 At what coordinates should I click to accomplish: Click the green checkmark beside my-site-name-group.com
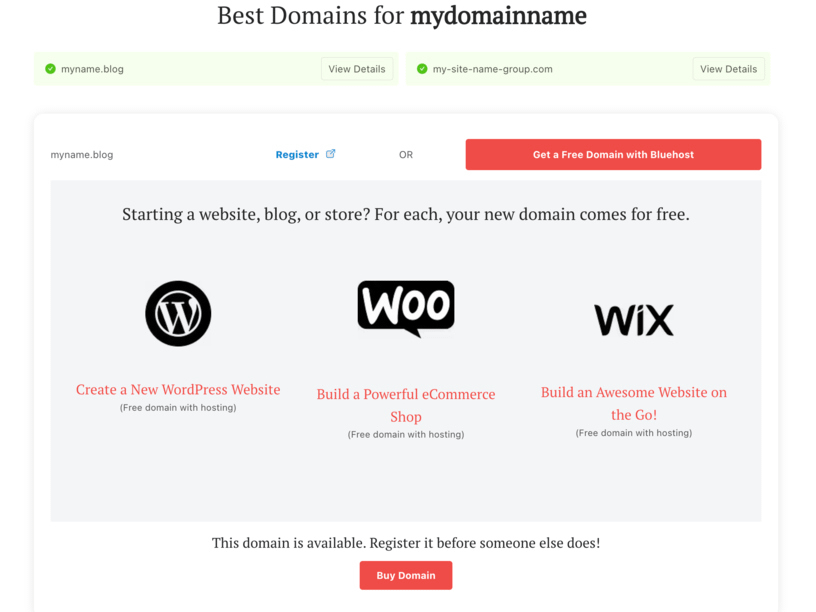pos(420,69)
